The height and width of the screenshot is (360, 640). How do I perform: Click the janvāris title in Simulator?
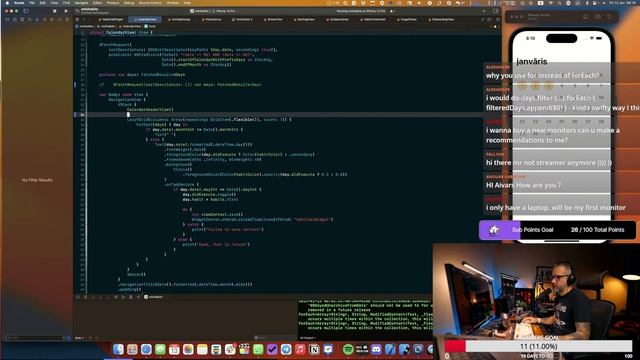click(531, 62)
